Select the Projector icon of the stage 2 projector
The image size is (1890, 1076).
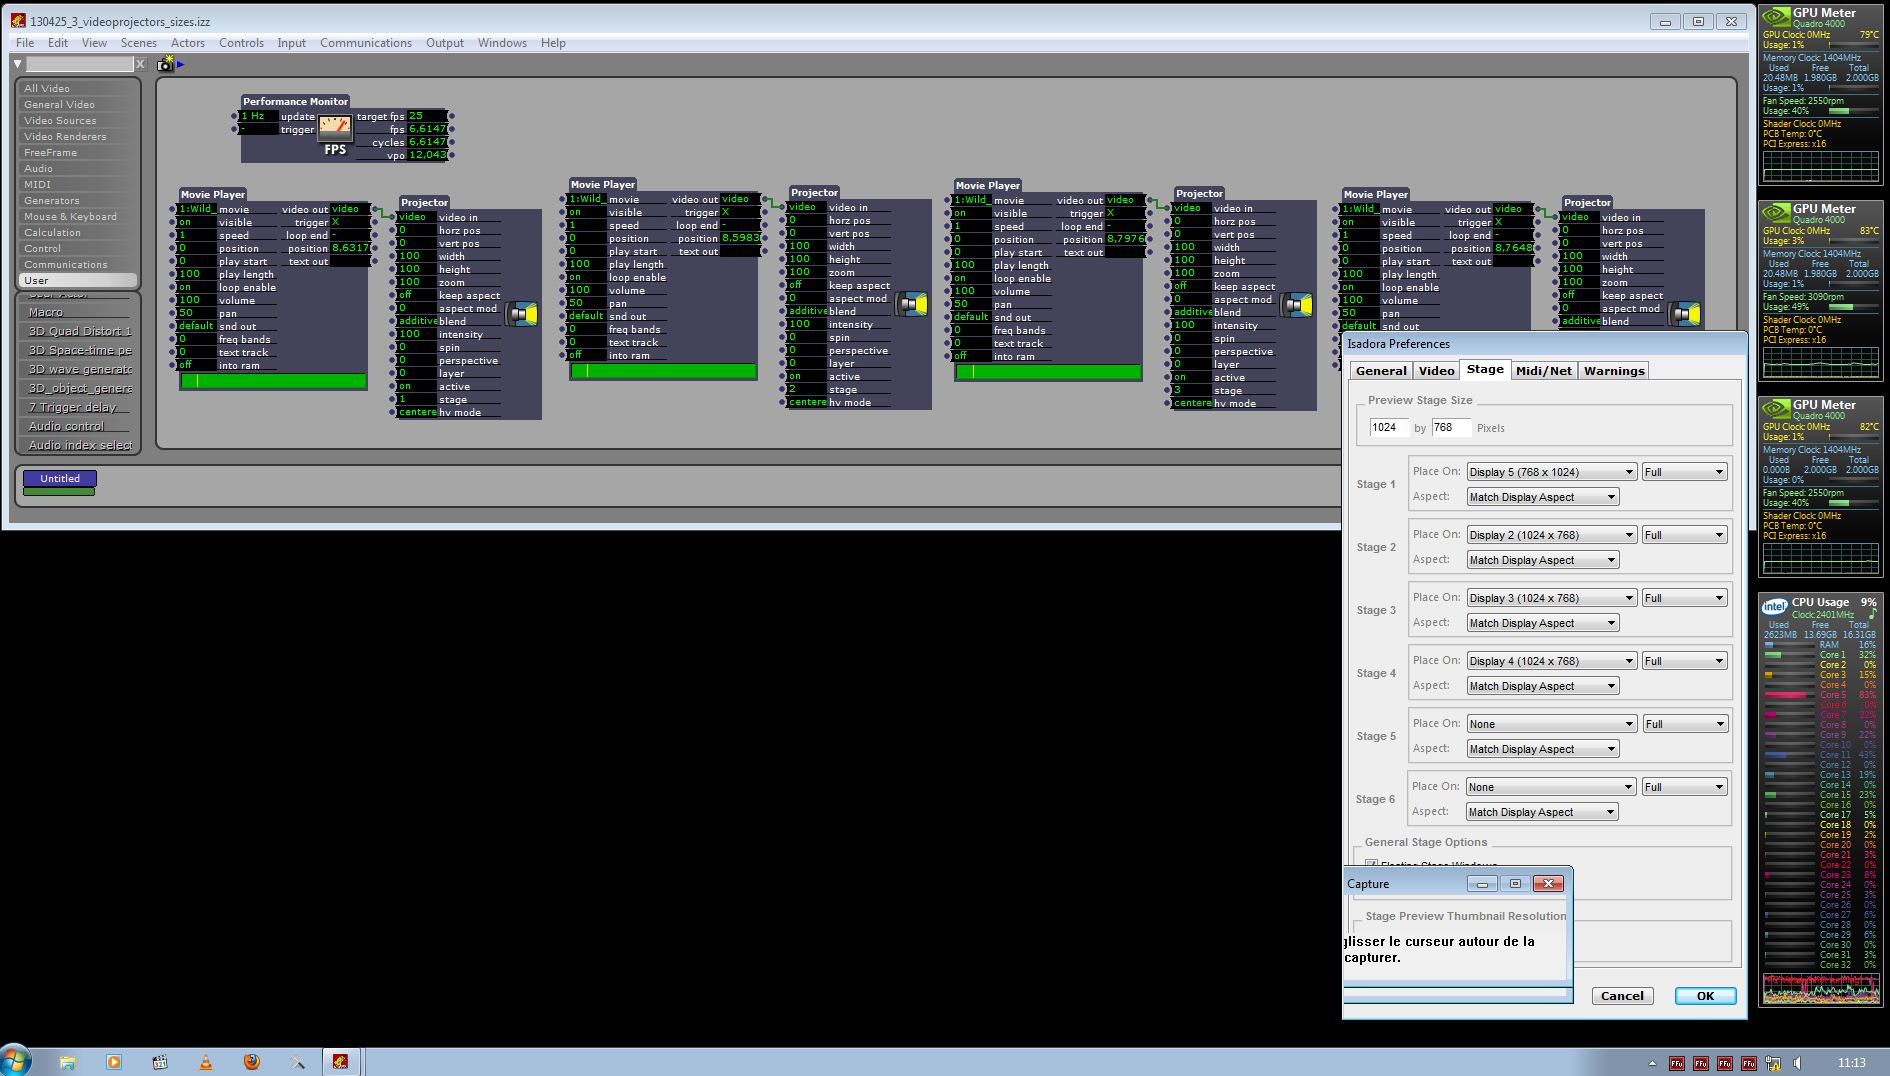[x=911, y=304]
